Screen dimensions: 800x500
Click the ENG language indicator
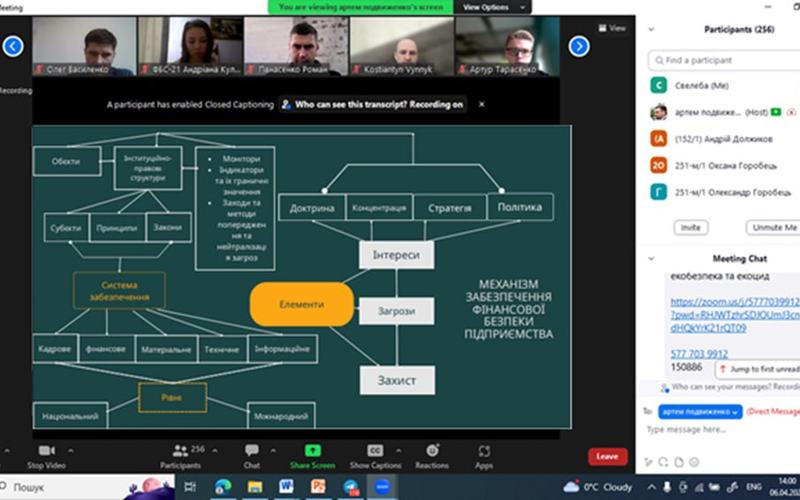(754, 487)
